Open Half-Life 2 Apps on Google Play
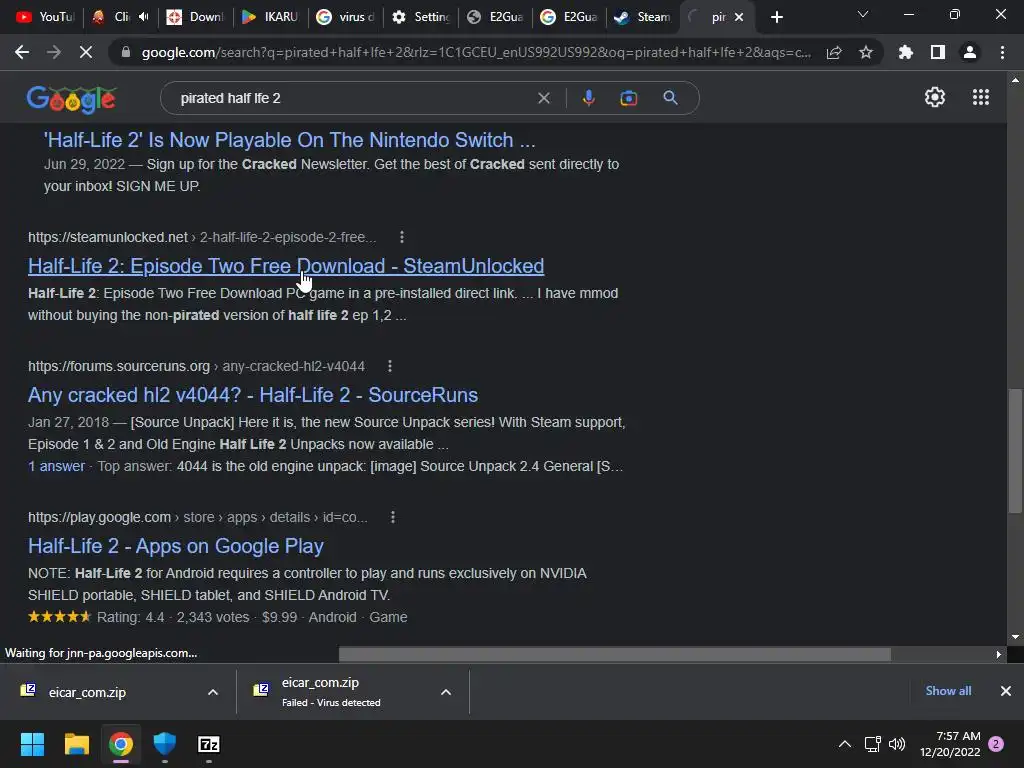 coord(176,546)
